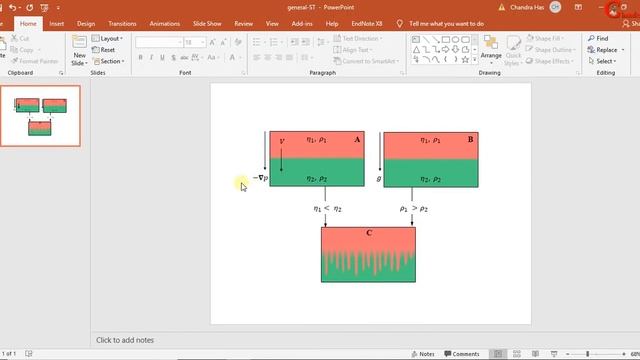The image size is (640, 360).
Task: Open the font size dropdown
Action: 203,42
